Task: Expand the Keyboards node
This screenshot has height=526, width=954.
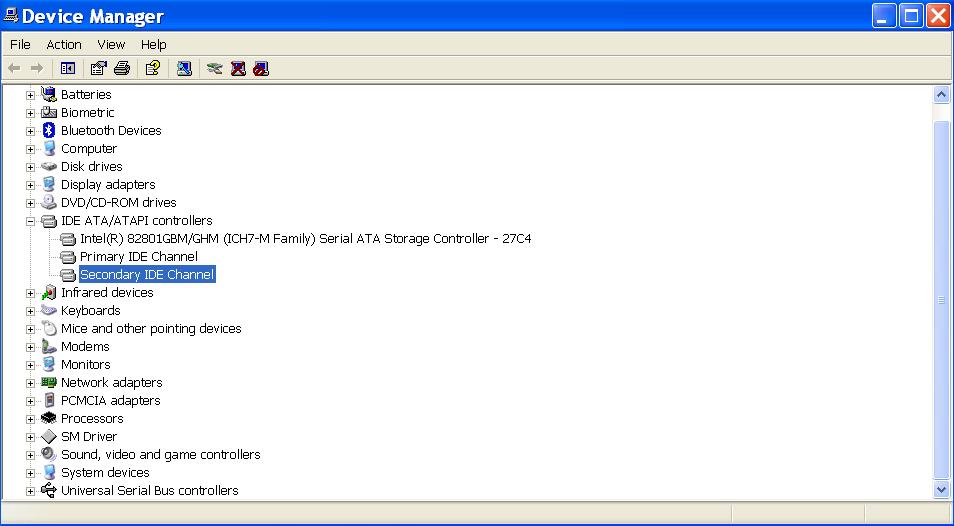Action: (x=30, y=311)
